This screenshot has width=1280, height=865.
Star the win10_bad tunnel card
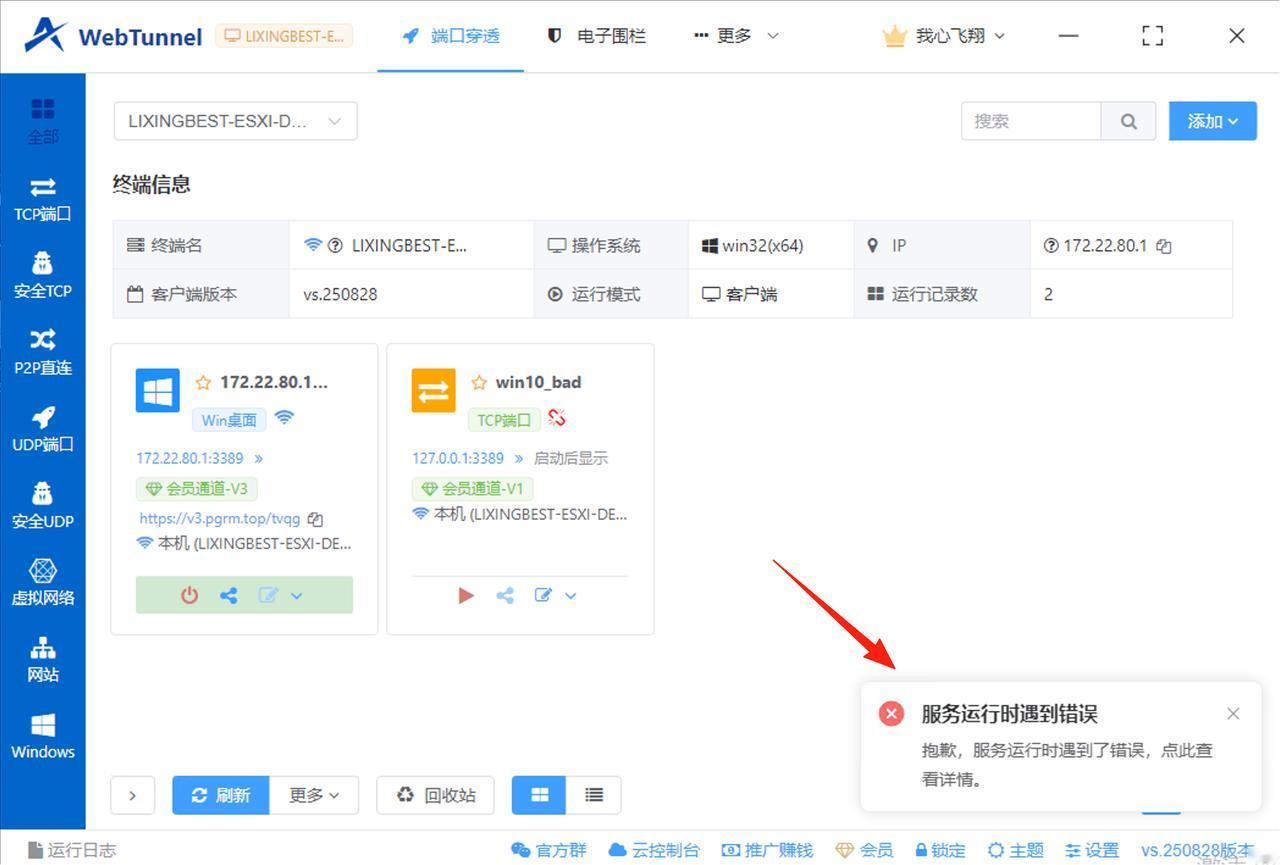tap(479, 382)
